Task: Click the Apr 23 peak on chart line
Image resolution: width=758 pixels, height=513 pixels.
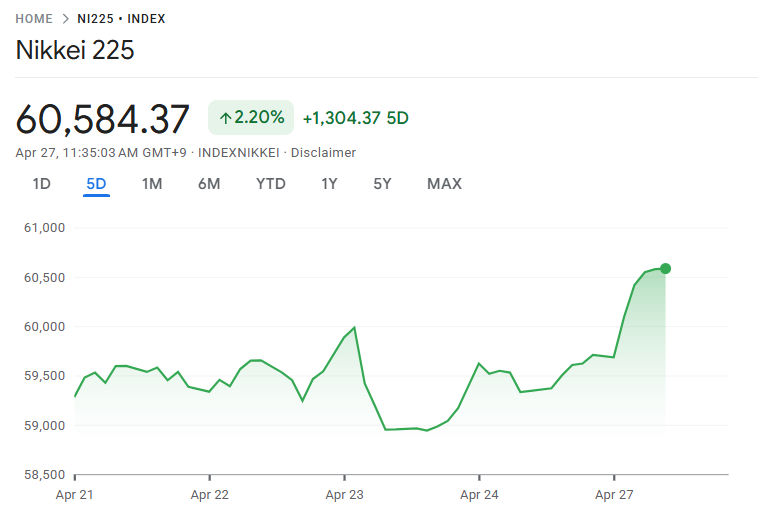Action: point(354,328)
